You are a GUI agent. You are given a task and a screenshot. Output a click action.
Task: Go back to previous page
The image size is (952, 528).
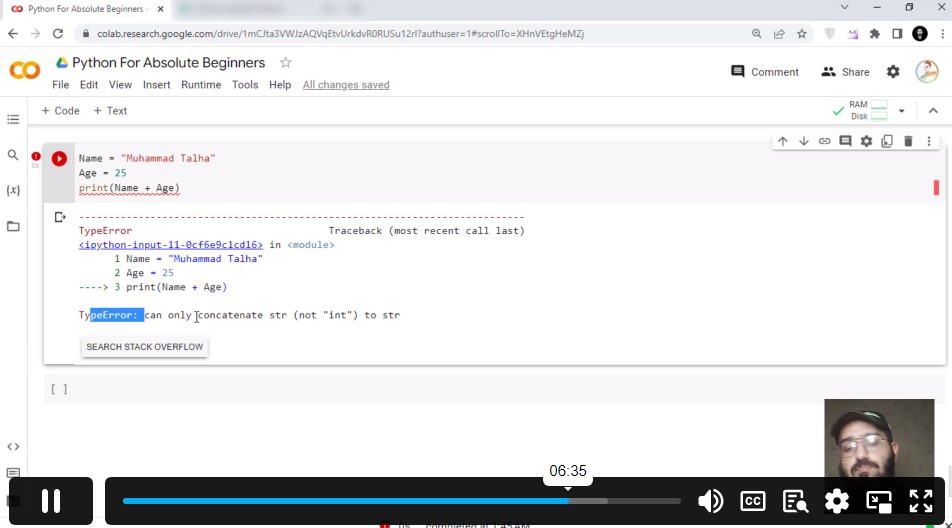pyautogui.click(x=13, y=34)
